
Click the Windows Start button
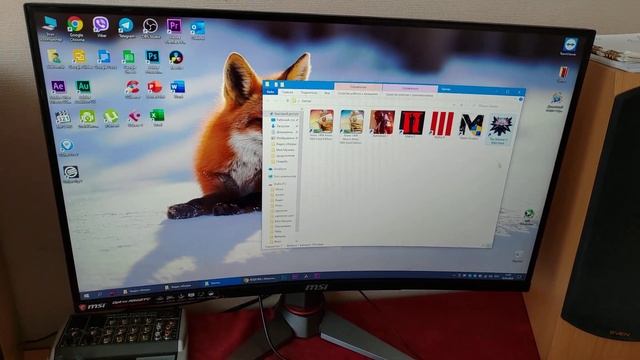click(x=87, y=295)
